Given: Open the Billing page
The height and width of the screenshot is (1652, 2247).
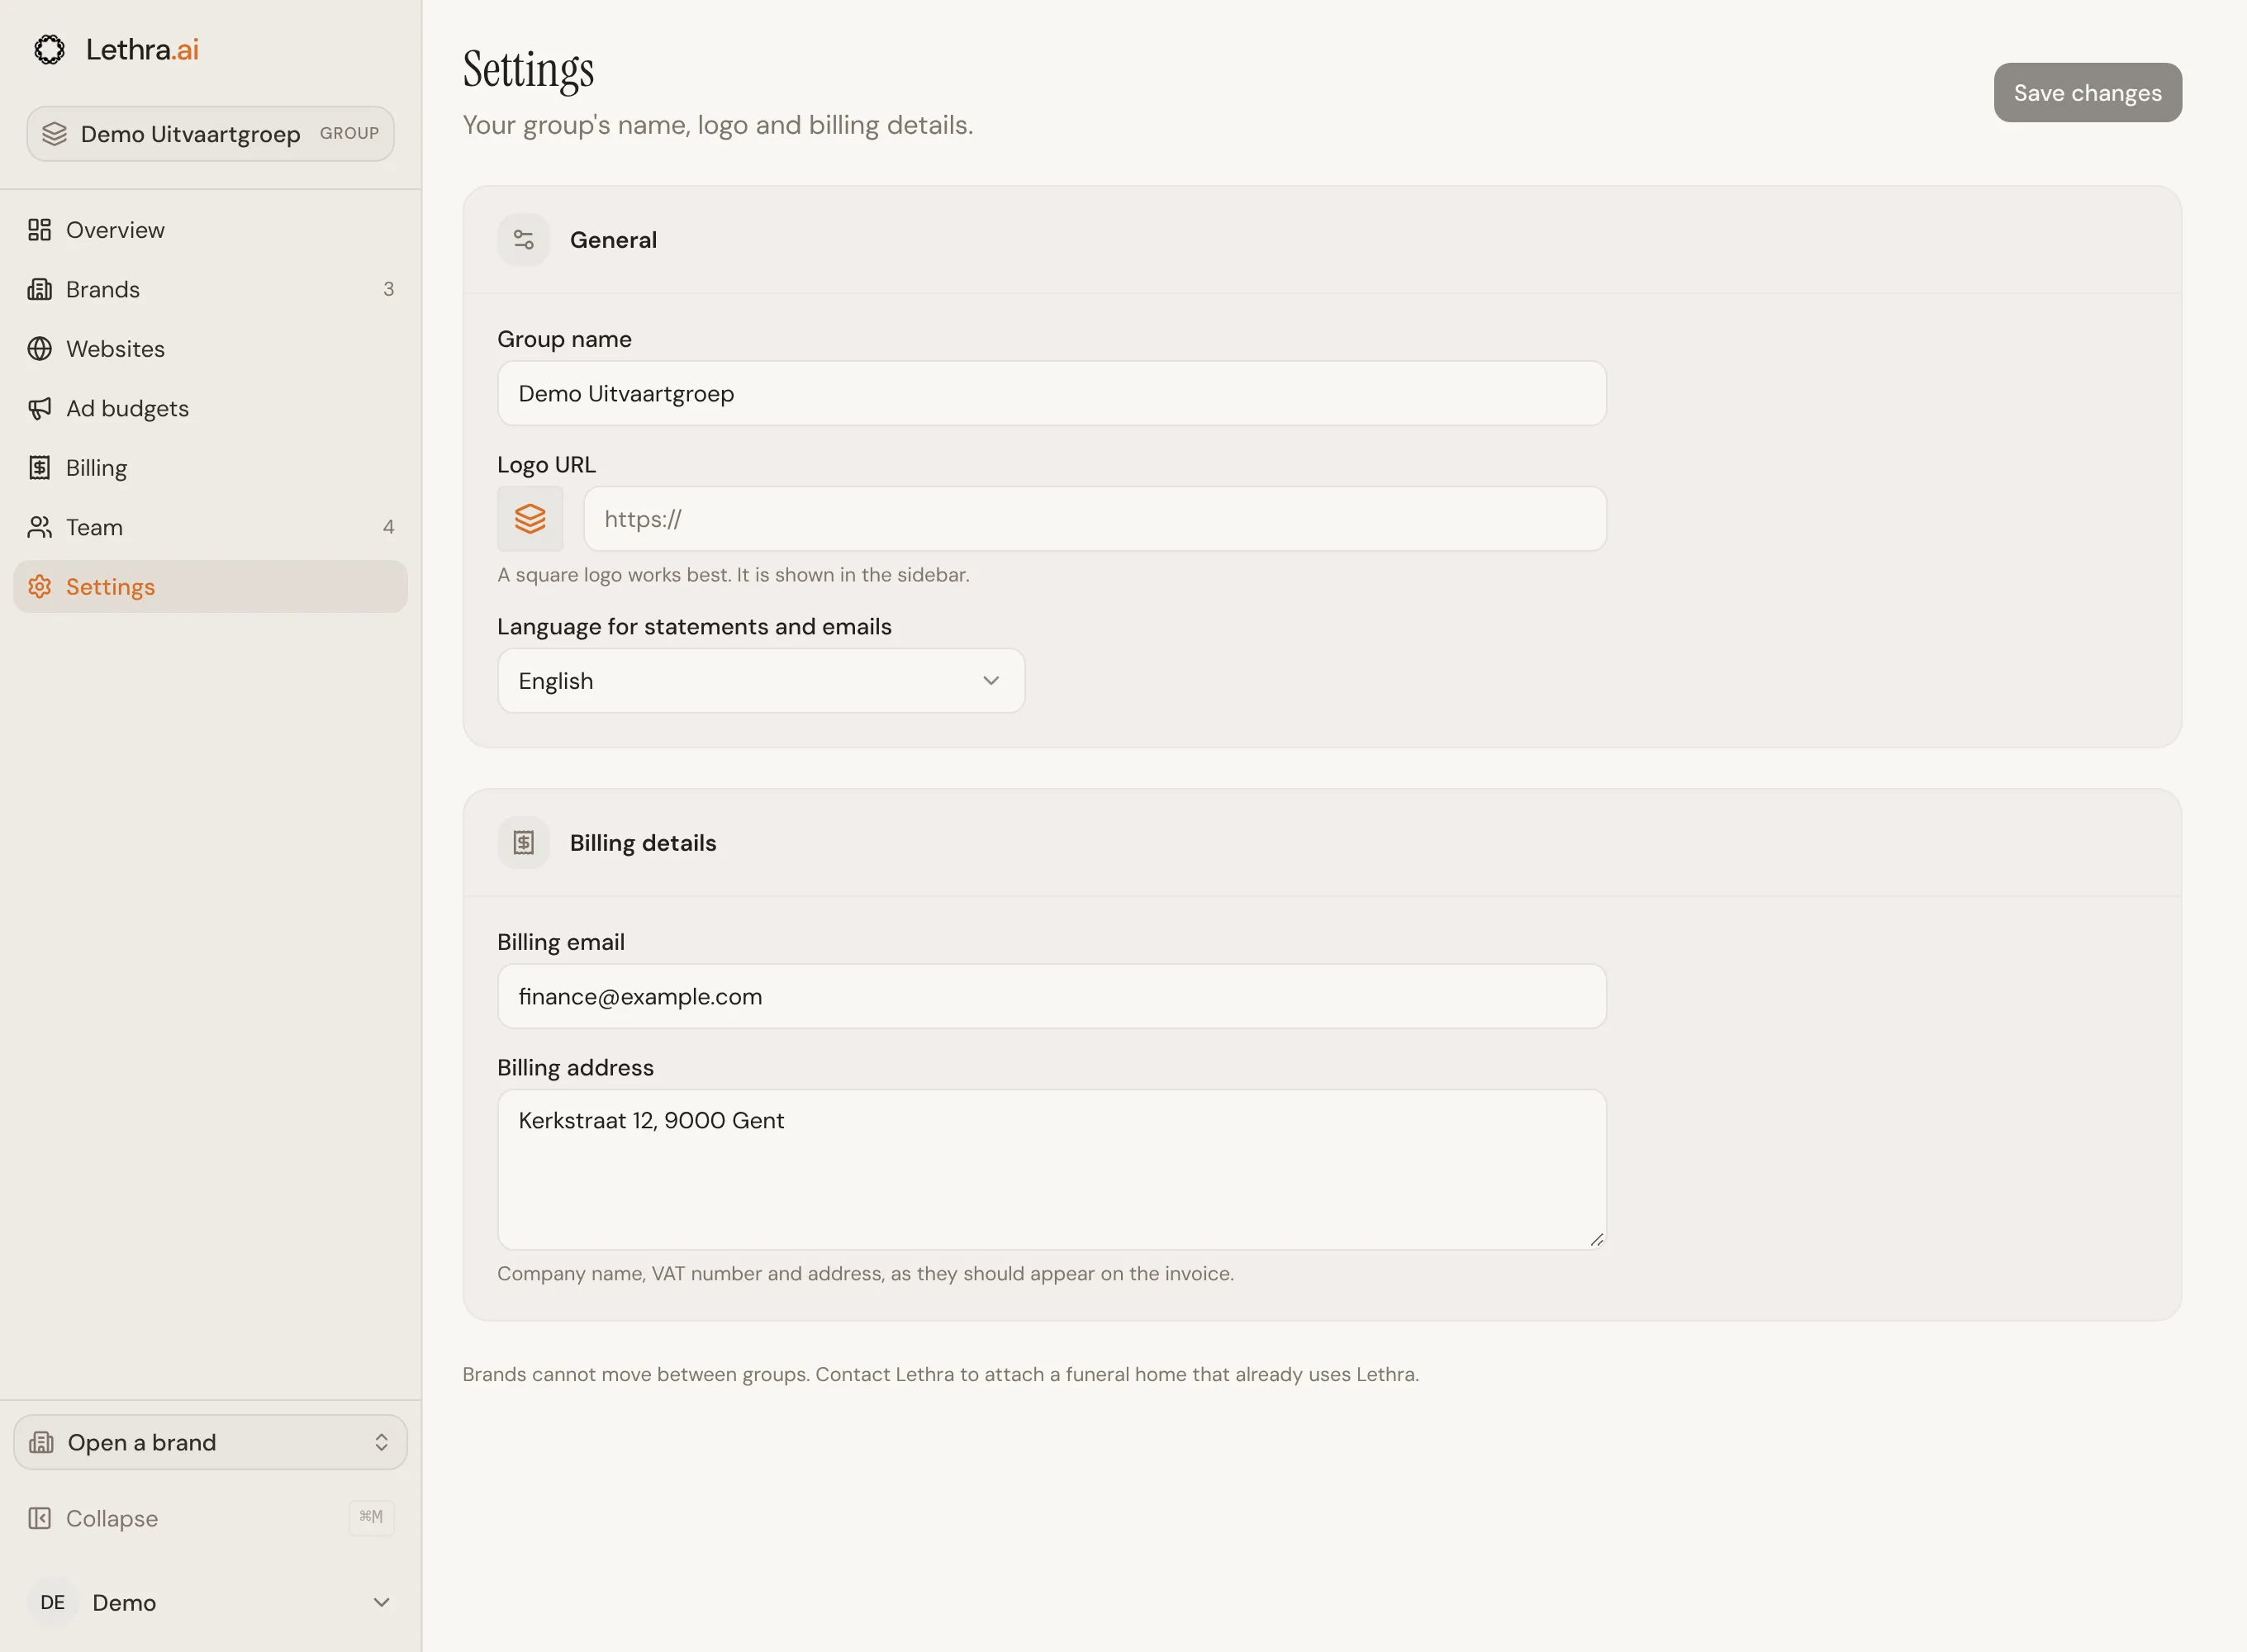Looking at the screenshot, I should [x=210, y=468].
